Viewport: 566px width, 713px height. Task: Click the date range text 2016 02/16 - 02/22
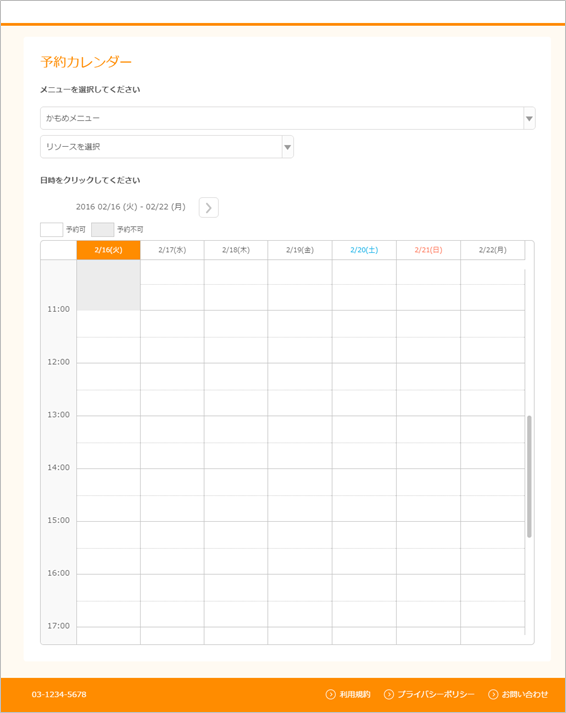(130, 207)
